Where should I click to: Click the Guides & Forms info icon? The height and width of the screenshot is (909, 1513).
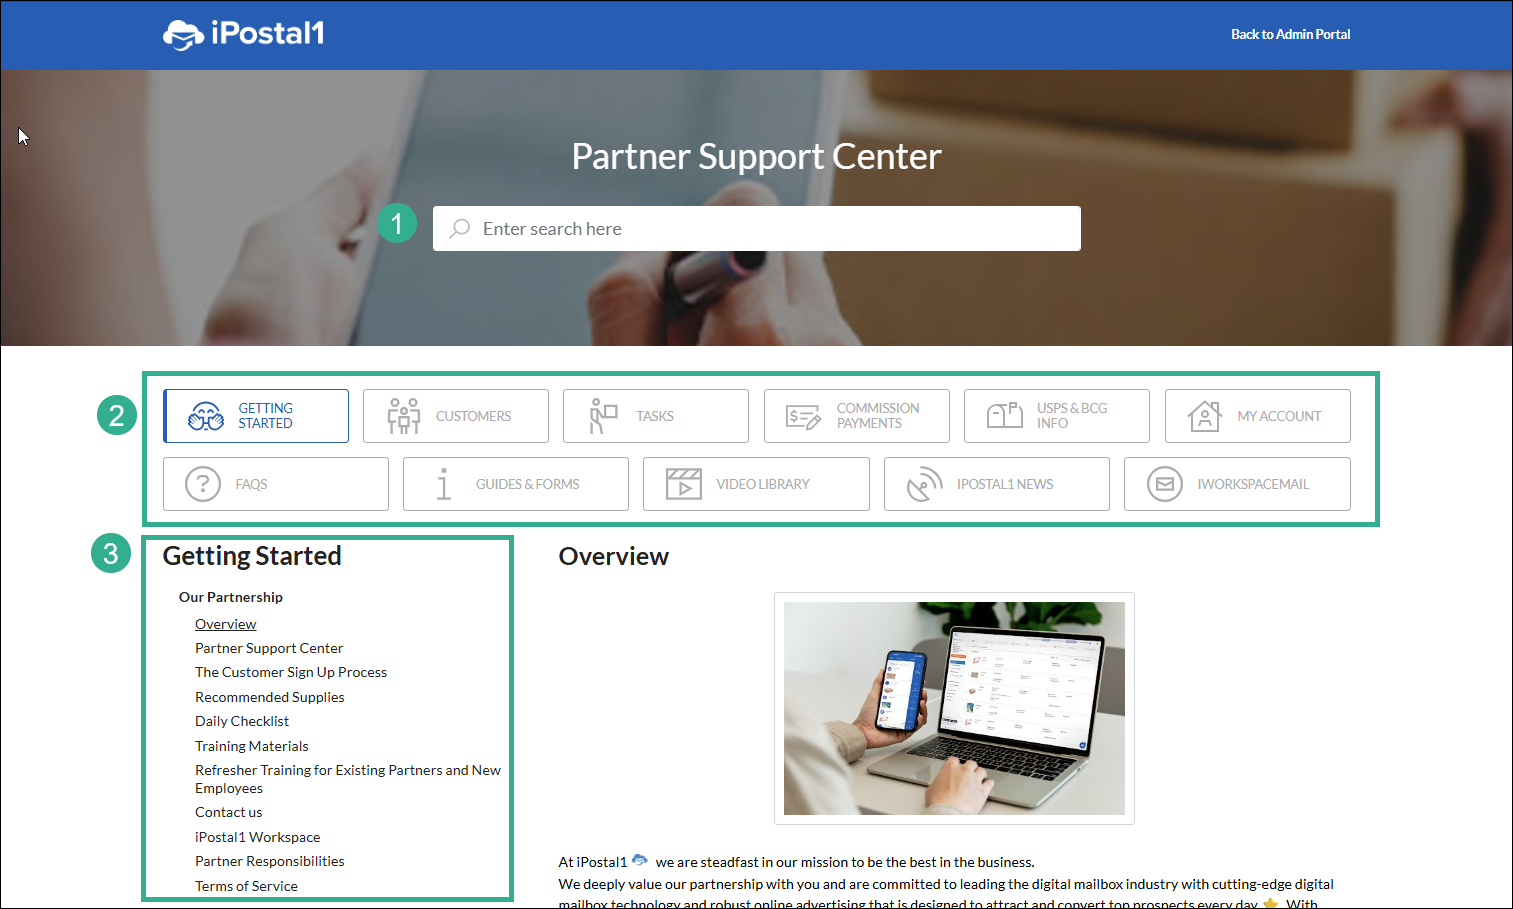coord(444,484)
